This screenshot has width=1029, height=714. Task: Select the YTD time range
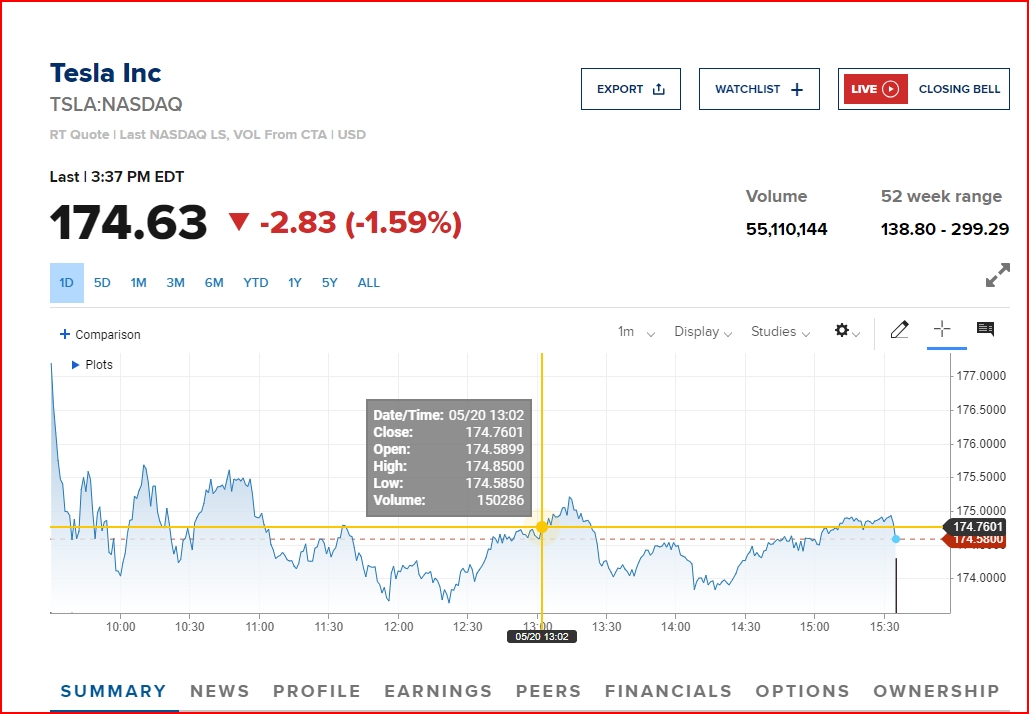click(x=255, y=283)
